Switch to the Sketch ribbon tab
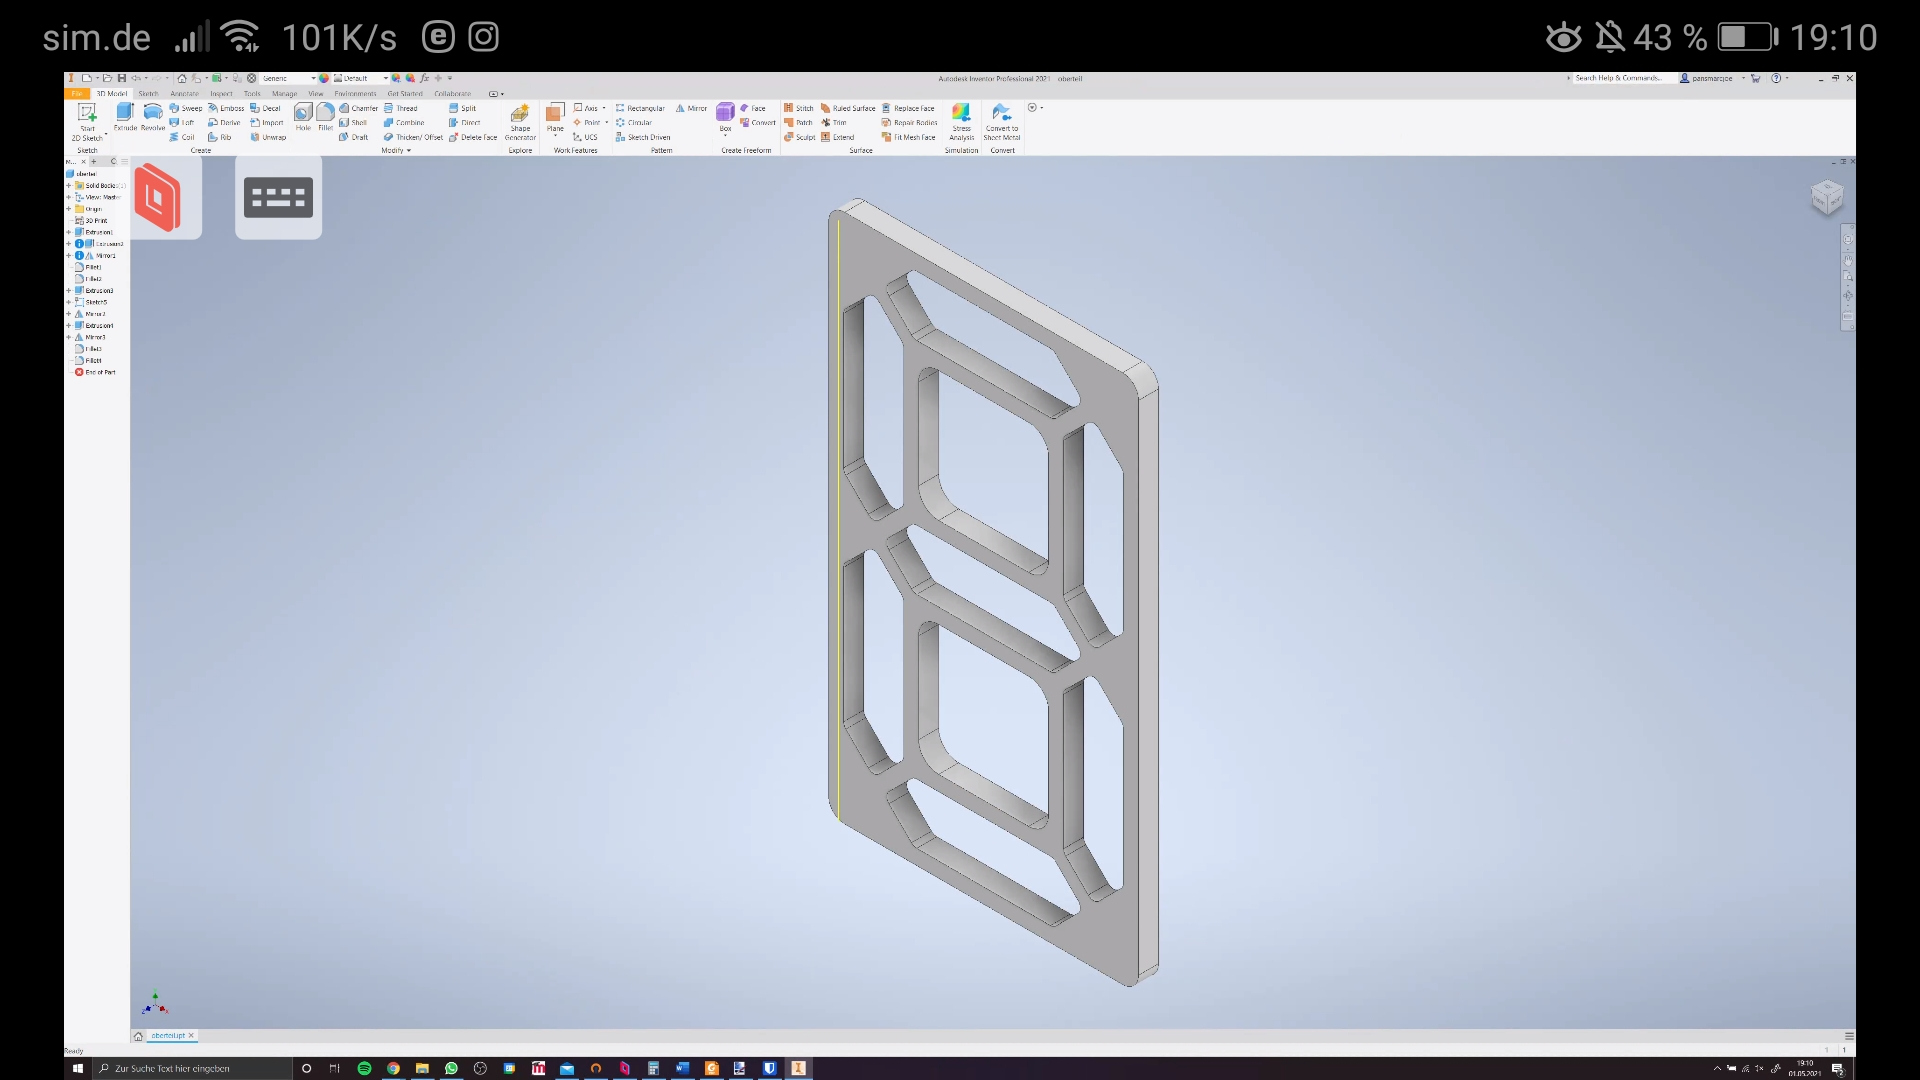The image size is (1920, 1080). [x=148, y=94]
